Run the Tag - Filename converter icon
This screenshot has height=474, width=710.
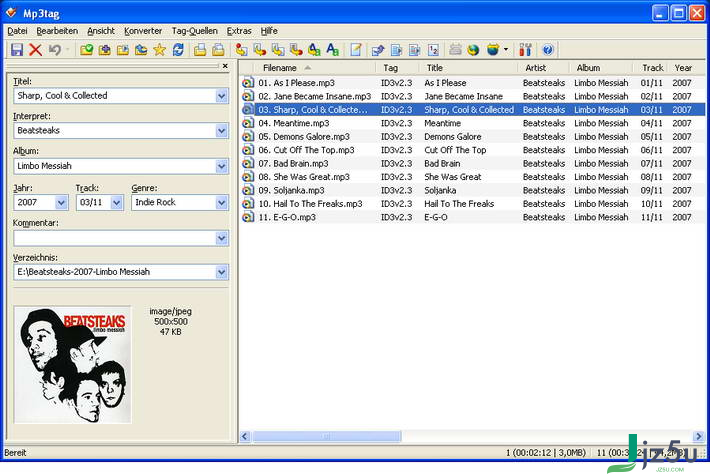(241, 50)
